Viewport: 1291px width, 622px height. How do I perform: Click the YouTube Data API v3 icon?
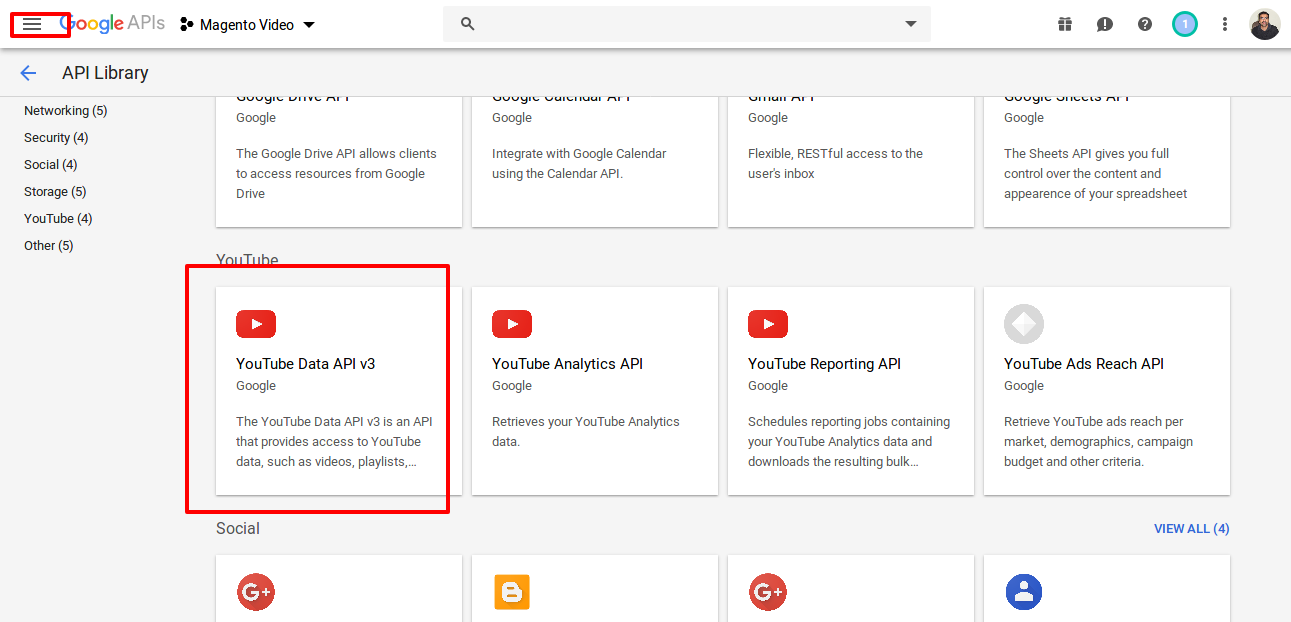click(x=256, y=324)
